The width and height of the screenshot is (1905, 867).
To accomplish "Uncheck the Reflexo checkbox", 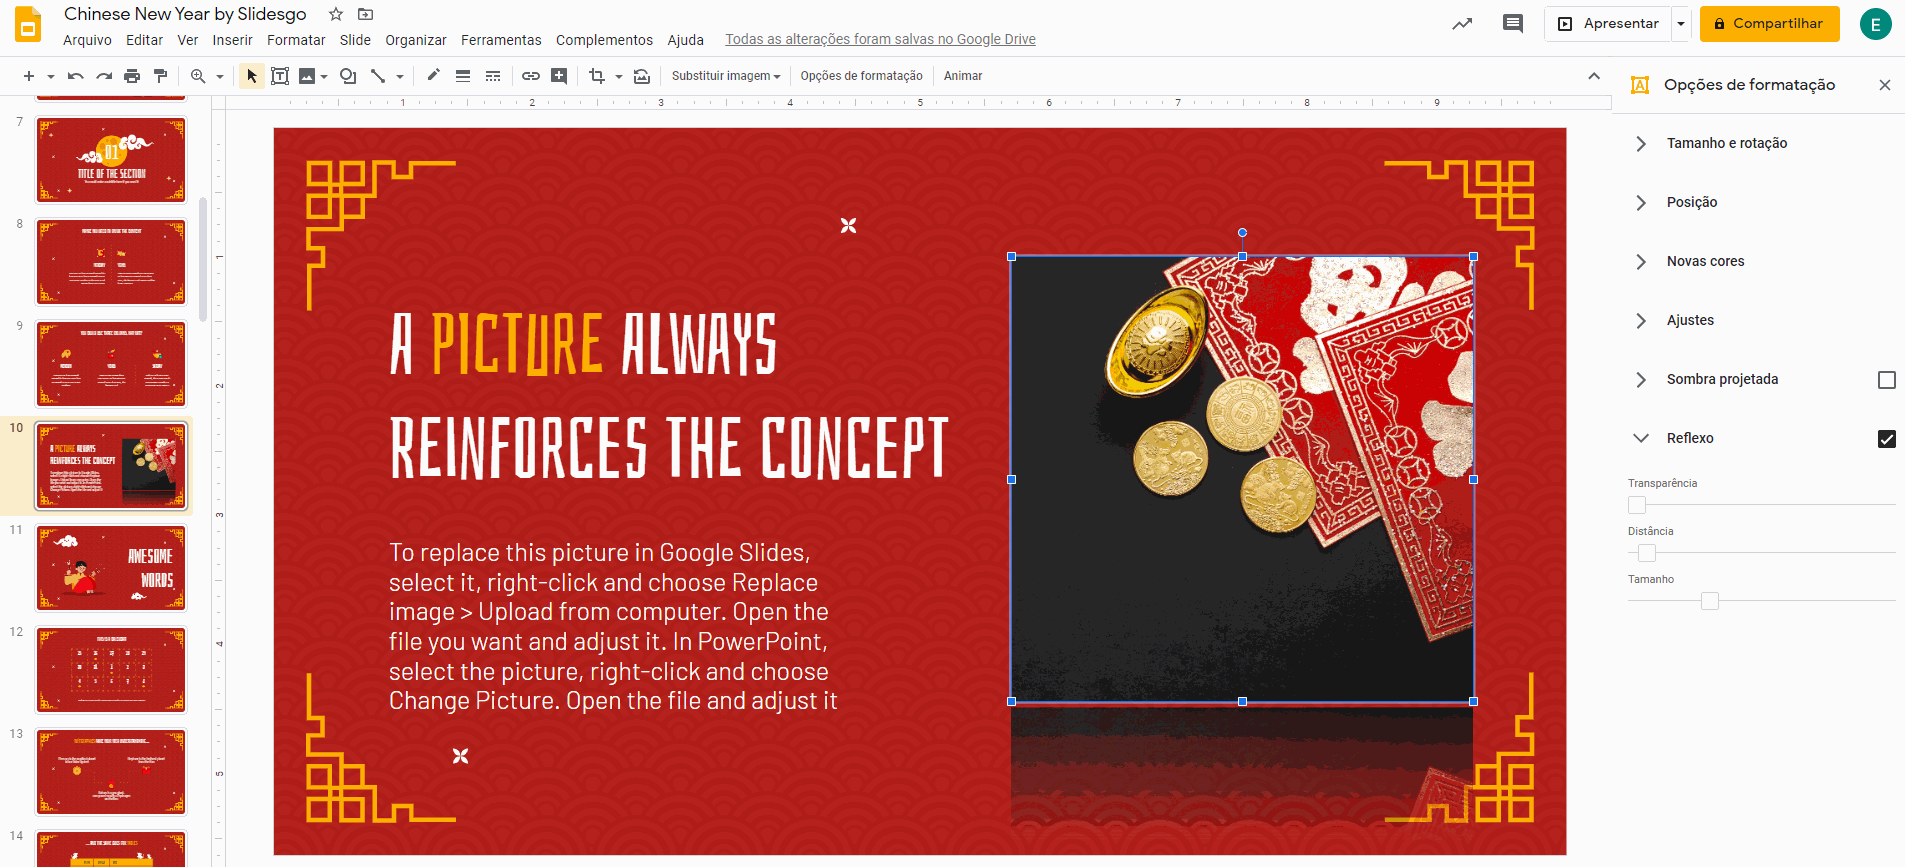I will click(x=1887, y=439).
